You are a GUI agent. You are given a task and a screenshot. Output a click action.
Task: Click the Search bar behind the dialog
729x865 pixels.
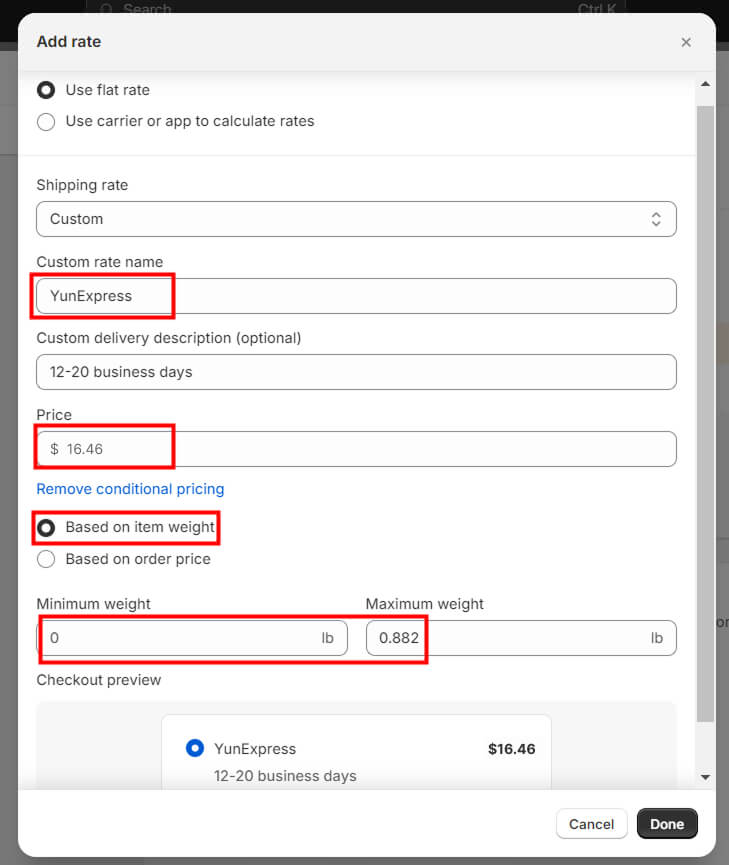pos(356,7)
